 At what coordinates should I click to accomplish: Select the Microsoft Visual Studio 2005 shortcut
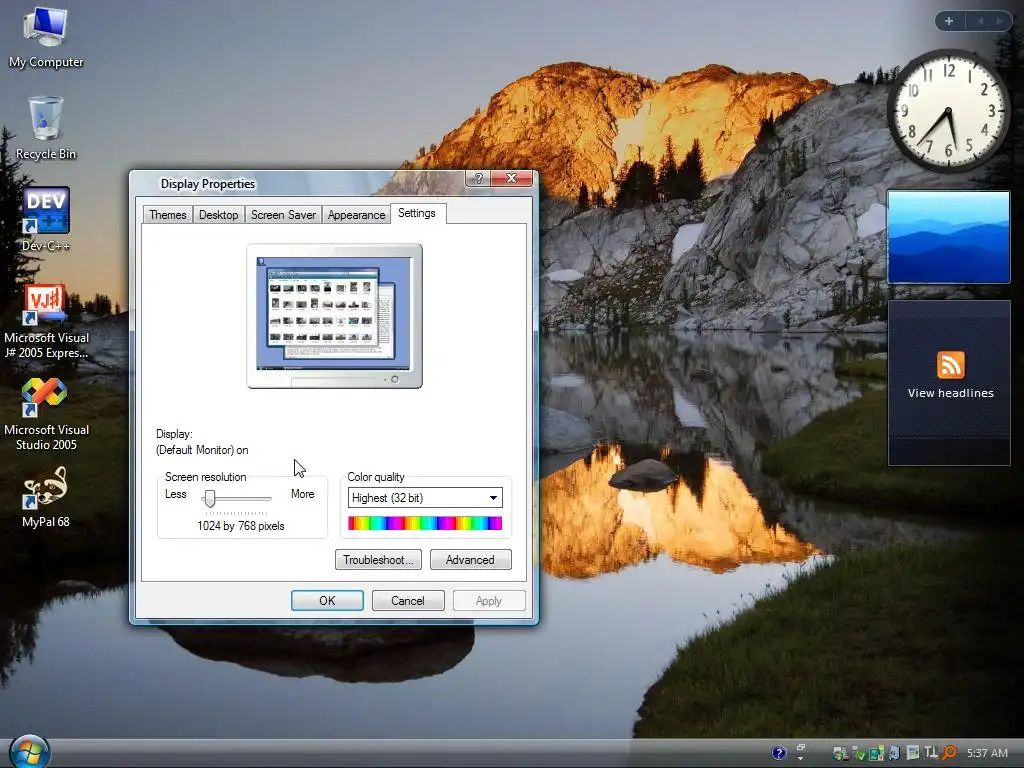tap(46, 414)
